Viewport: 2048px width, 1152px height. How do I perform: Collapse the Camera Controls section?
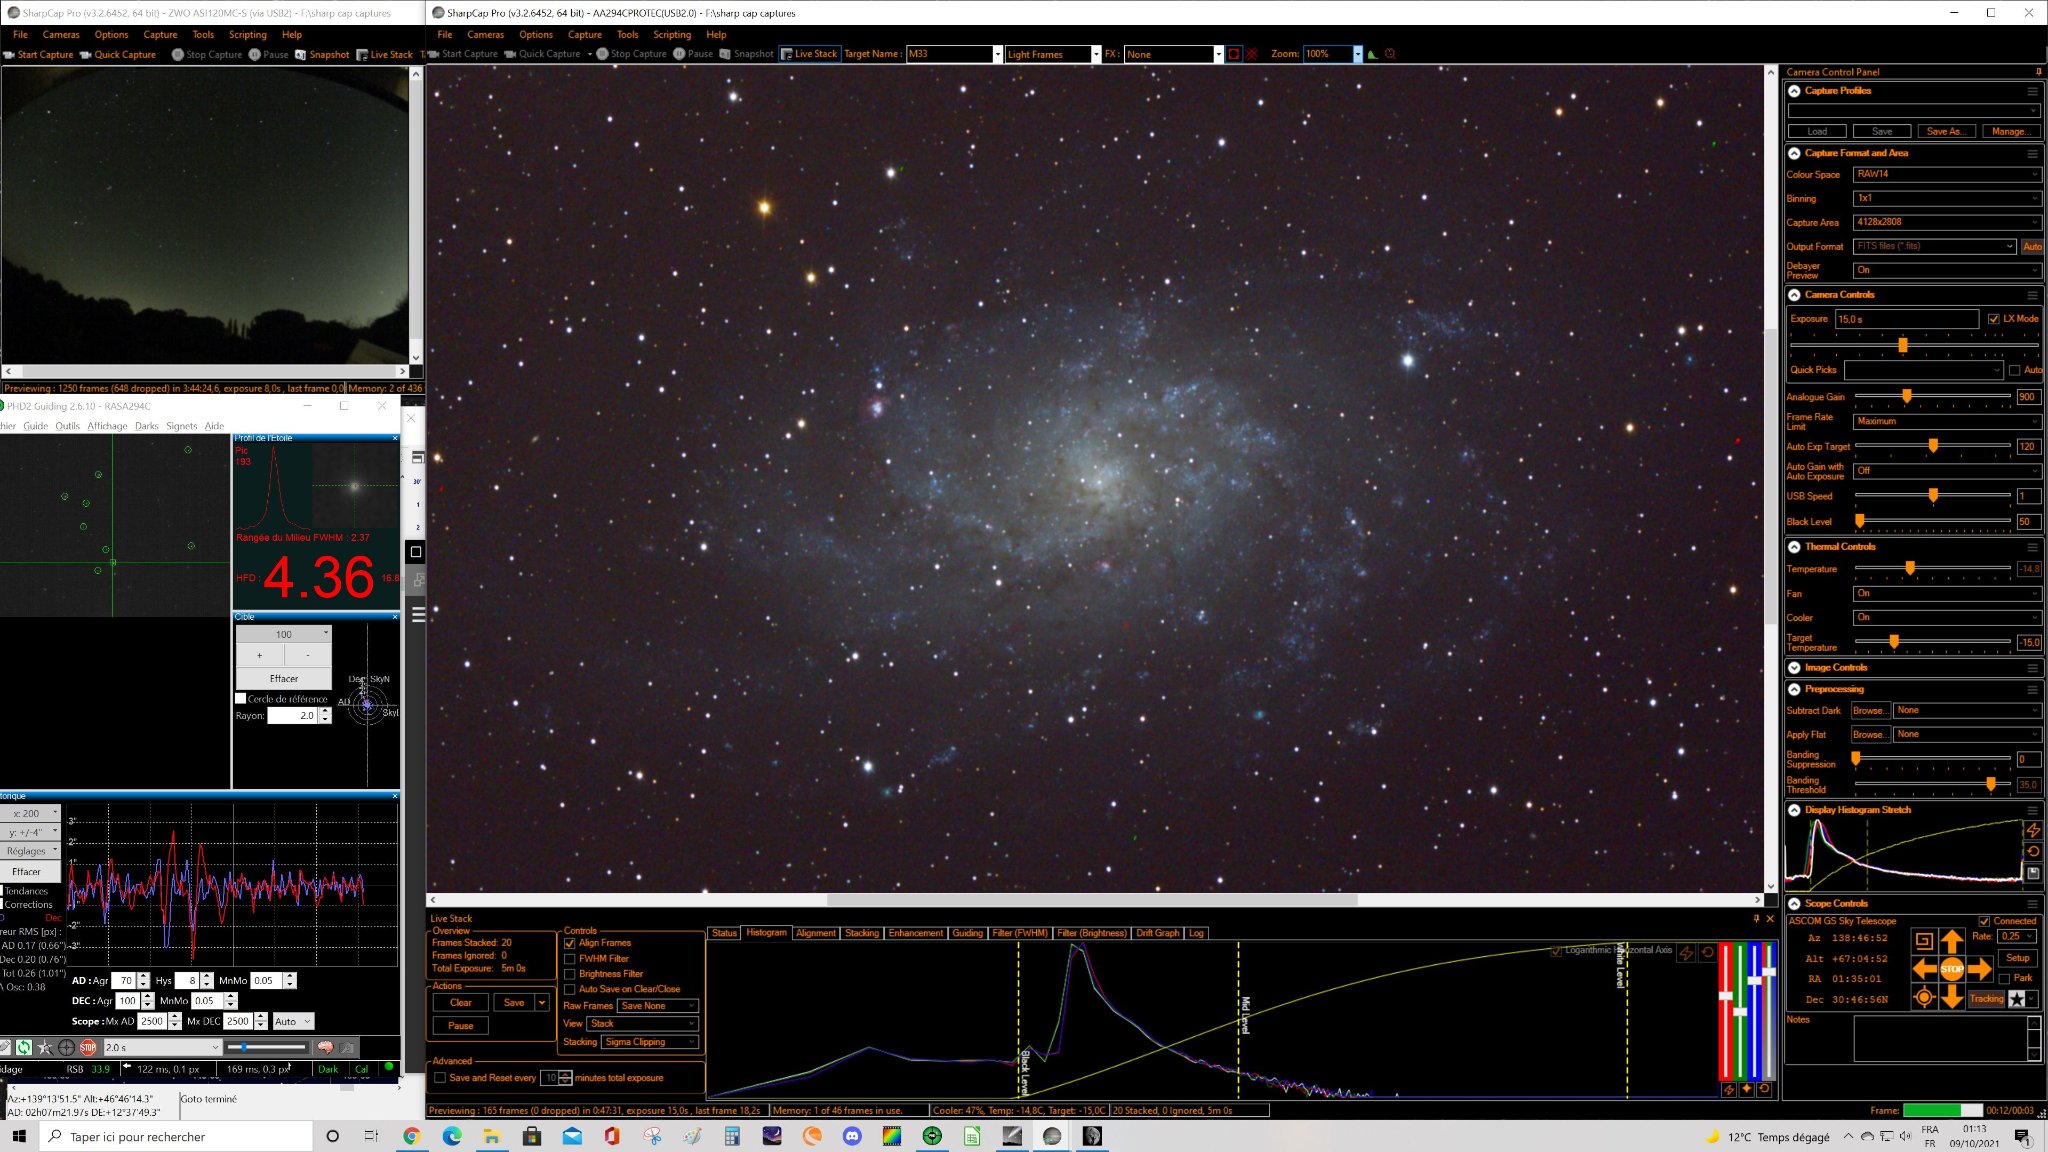(1795, 295)
